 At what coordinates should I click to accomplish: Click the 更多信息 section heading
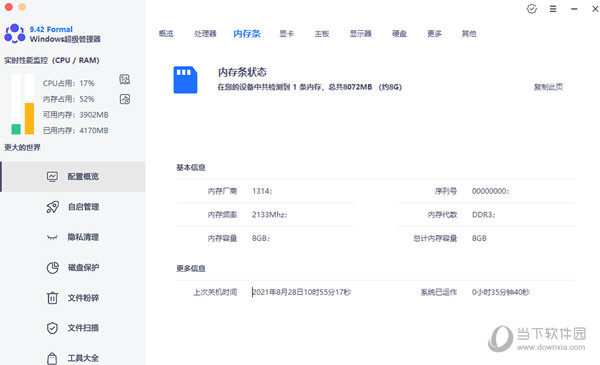pos(191,269)
